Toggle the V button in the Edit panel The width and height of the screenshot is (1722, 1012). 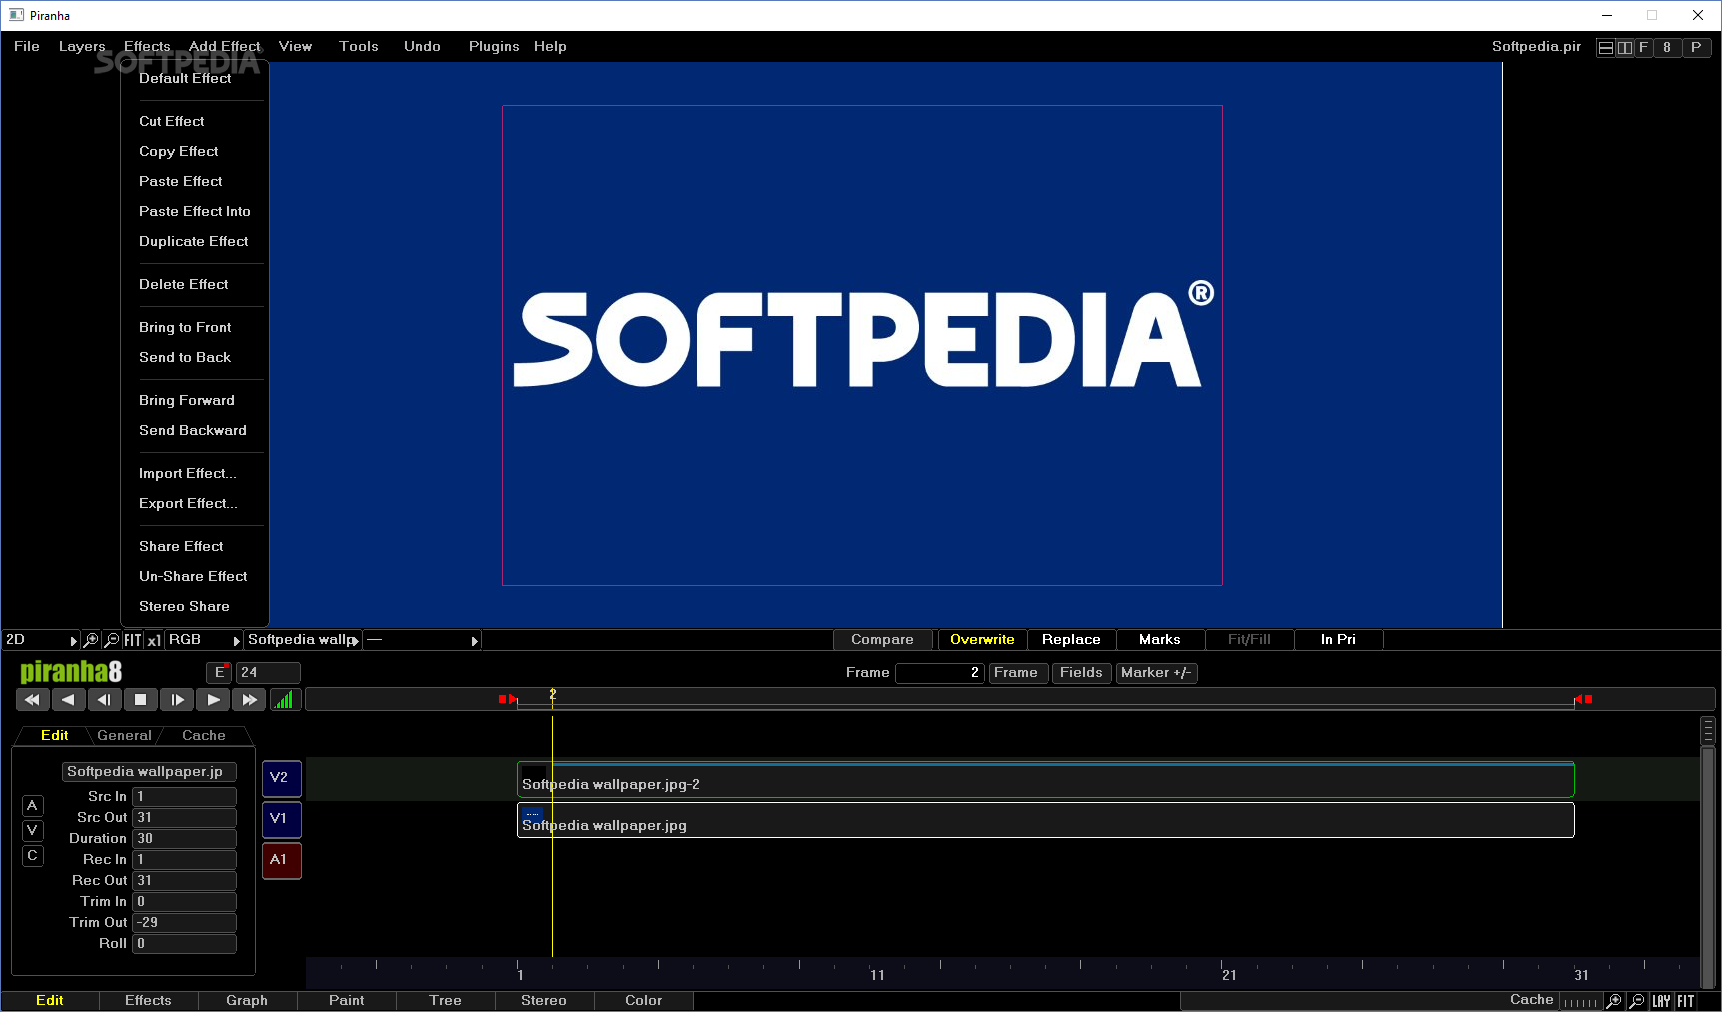[x=33, y=831]
